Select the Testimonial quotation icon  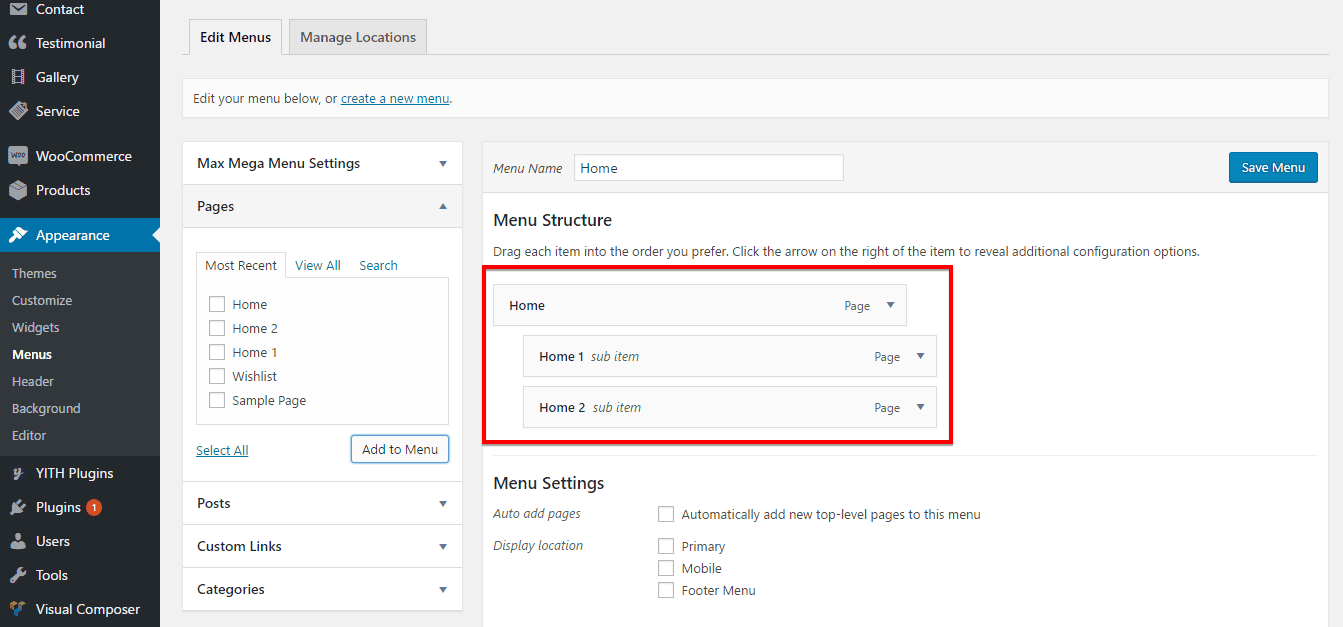point(17,42)
